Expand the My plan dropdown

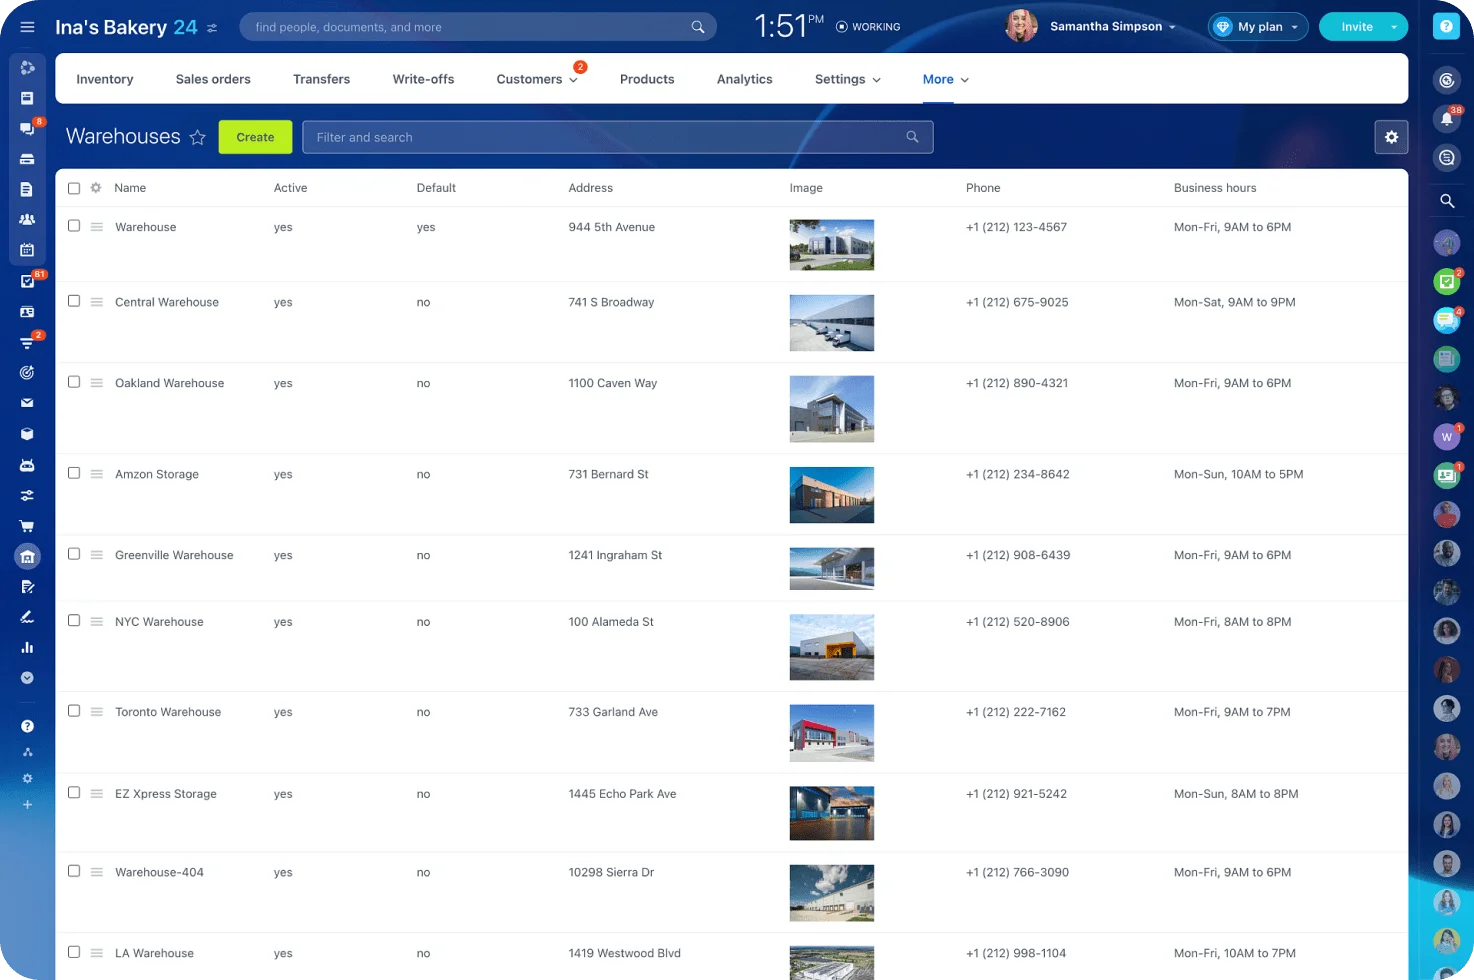click(1258, 27)
